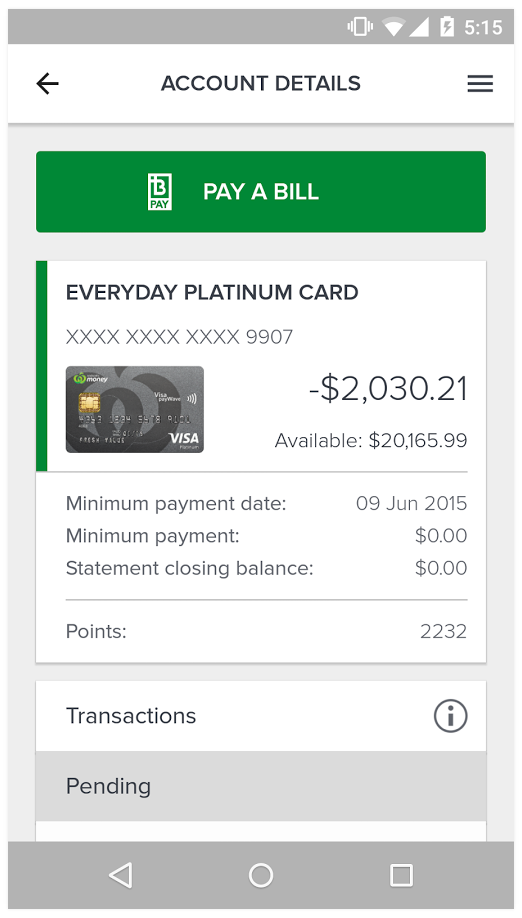Tap the Android back navigation triangle

(121, 875)
